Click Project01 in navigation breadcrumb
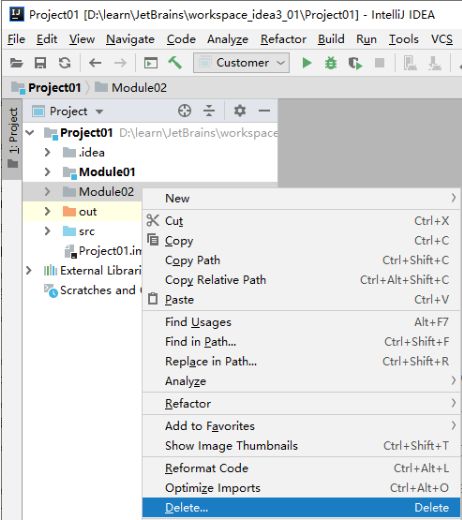The image size is (462, 520). click(47, 88)
